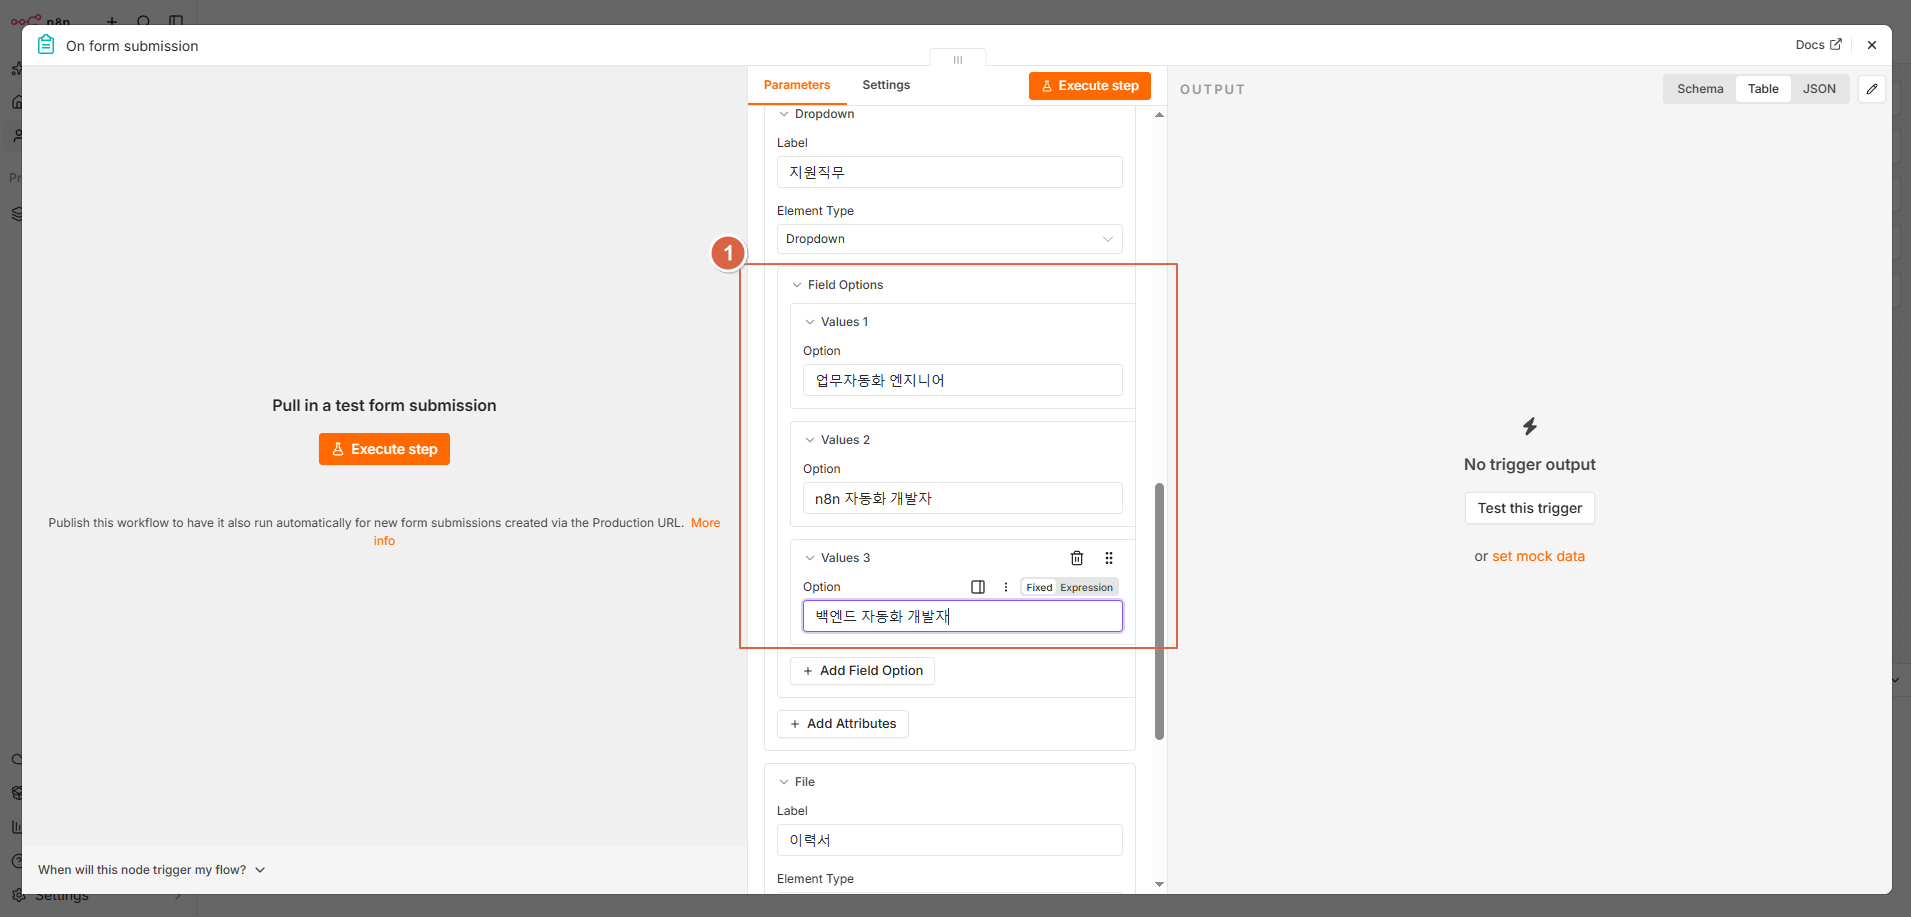Switch Option mode to Expression
Screen dimensions: 1911x917
click(x=1086, y=587)
